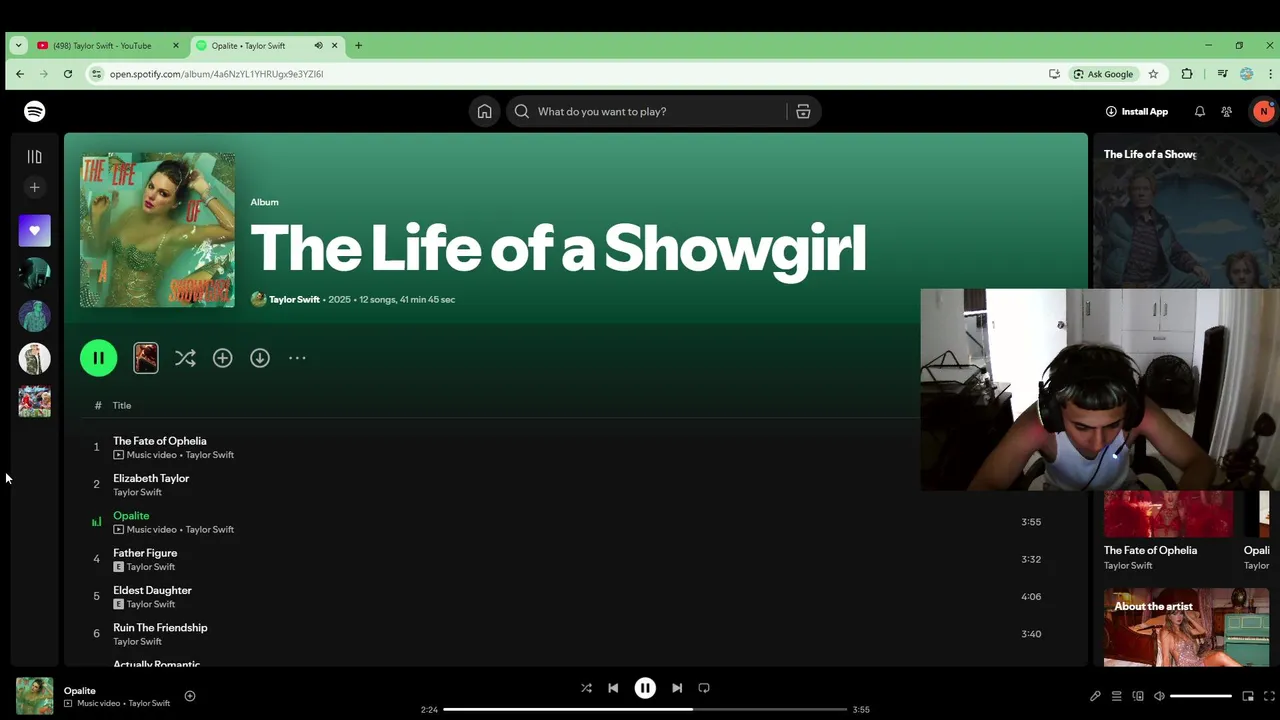Open Liked Songs purple heart tile
Image resolution: width=1280 pixels, height=720 pixels.
(x=34, y=231)
